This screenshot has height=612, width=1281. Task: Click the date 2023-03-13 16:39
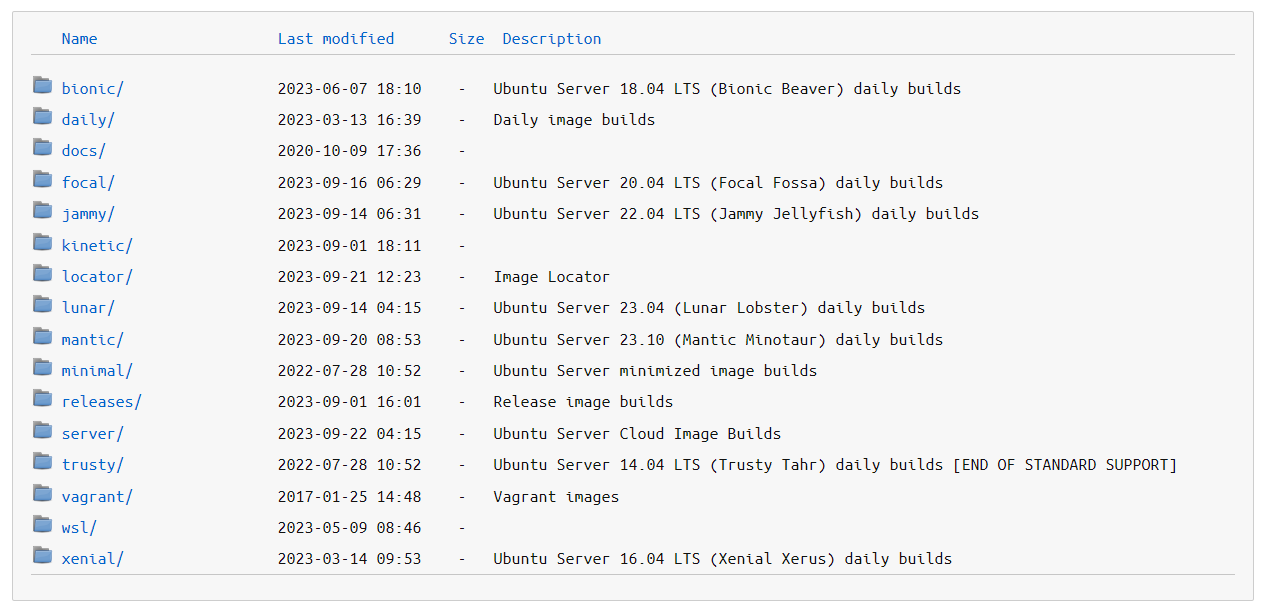350,120
